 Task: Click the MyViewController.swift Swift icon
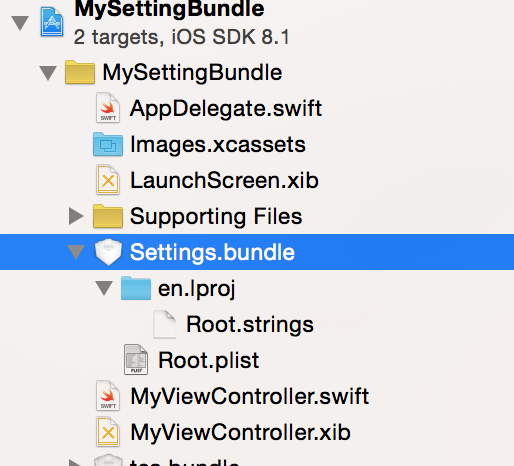point(108,396)
